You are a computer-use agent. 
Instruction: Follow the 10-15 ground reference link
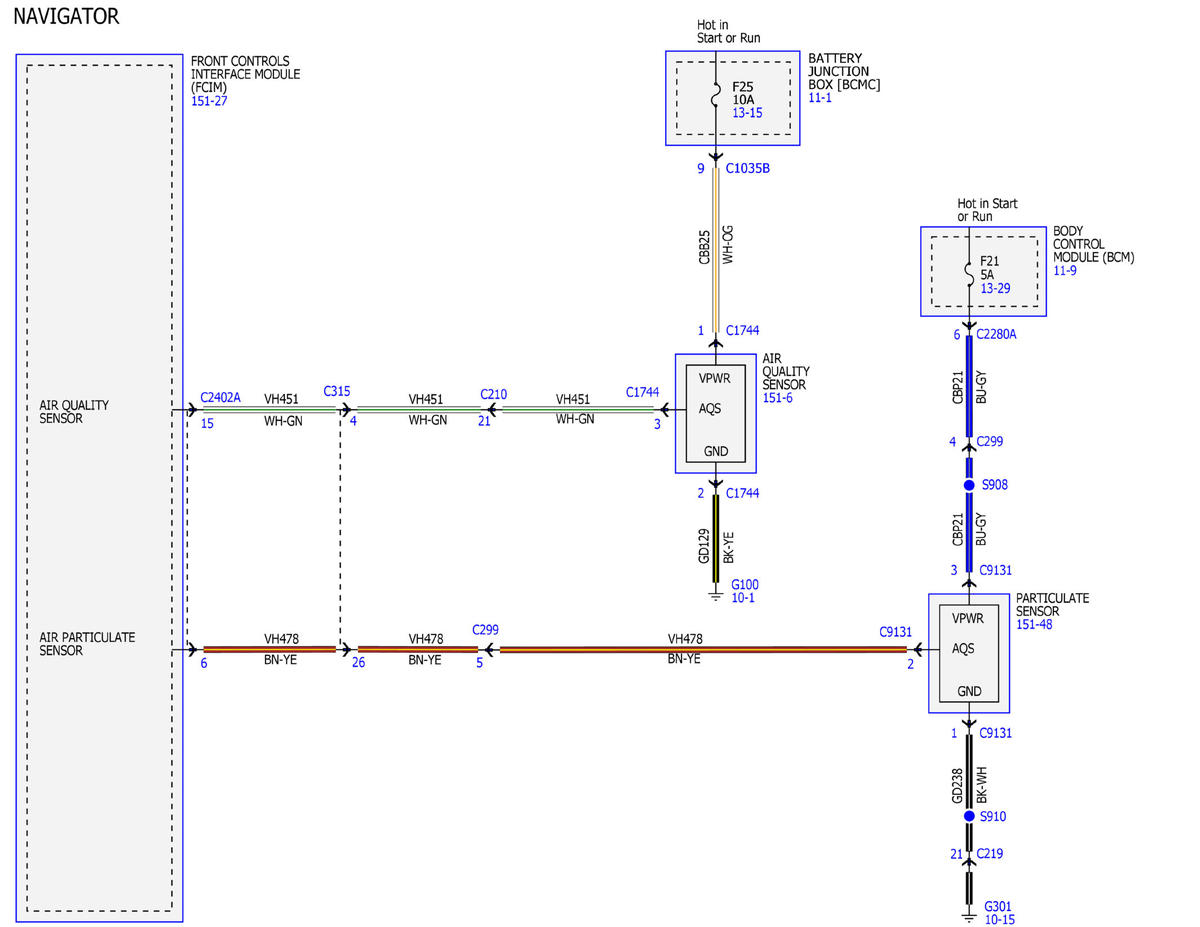(1000, 920)
